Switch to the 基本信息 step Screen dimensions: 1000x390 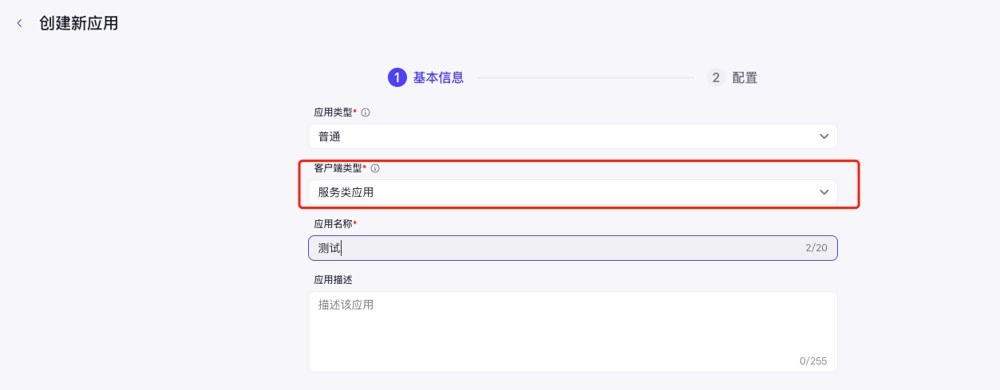(x=438, y=78)
